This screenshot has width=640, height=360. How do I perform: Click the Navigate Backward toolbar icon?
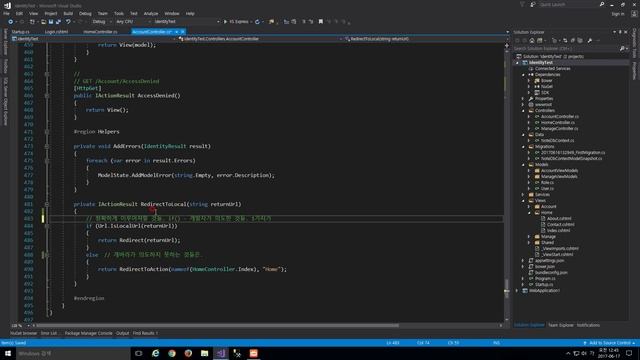click(11, 22)
